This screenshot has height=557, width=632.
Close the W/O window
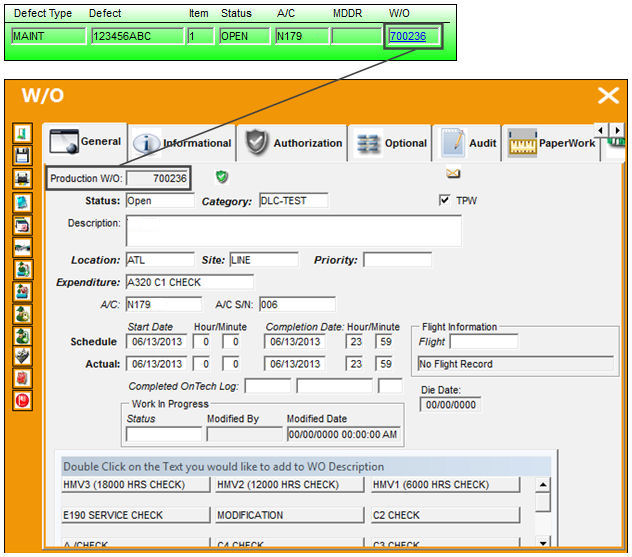(x=608, y=96)
